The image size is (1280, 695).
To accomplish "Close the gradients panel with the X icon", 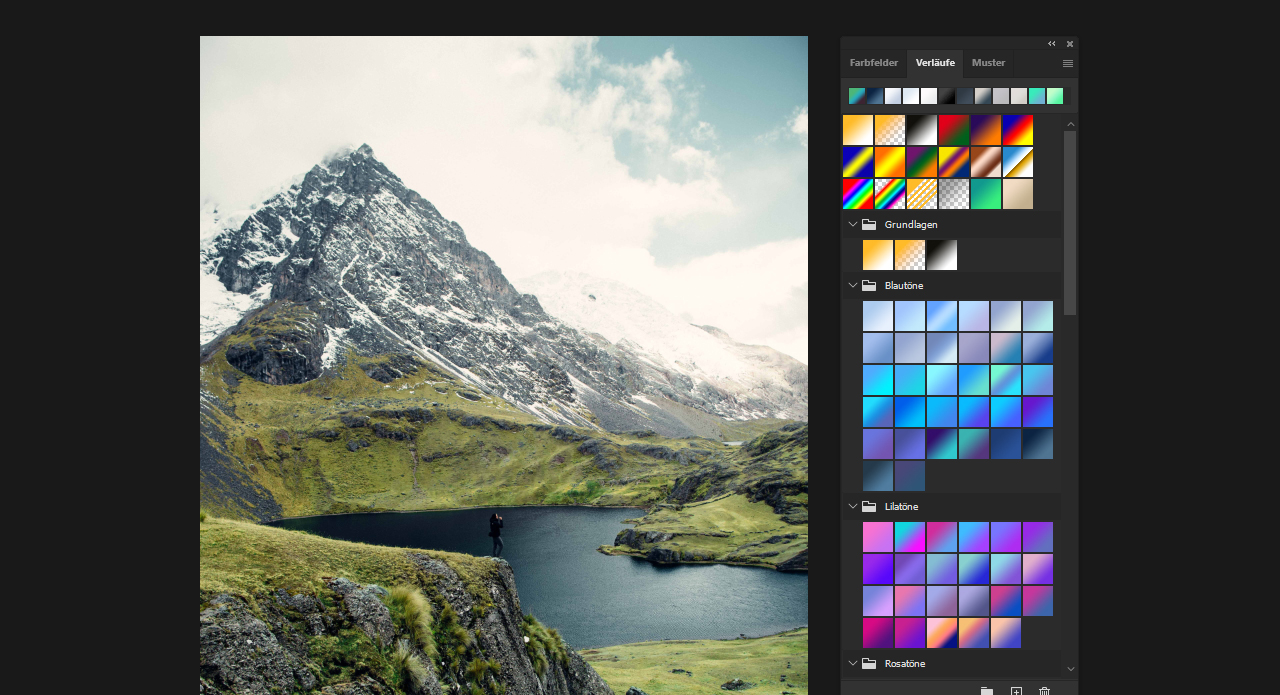I will pos(1069,43).
